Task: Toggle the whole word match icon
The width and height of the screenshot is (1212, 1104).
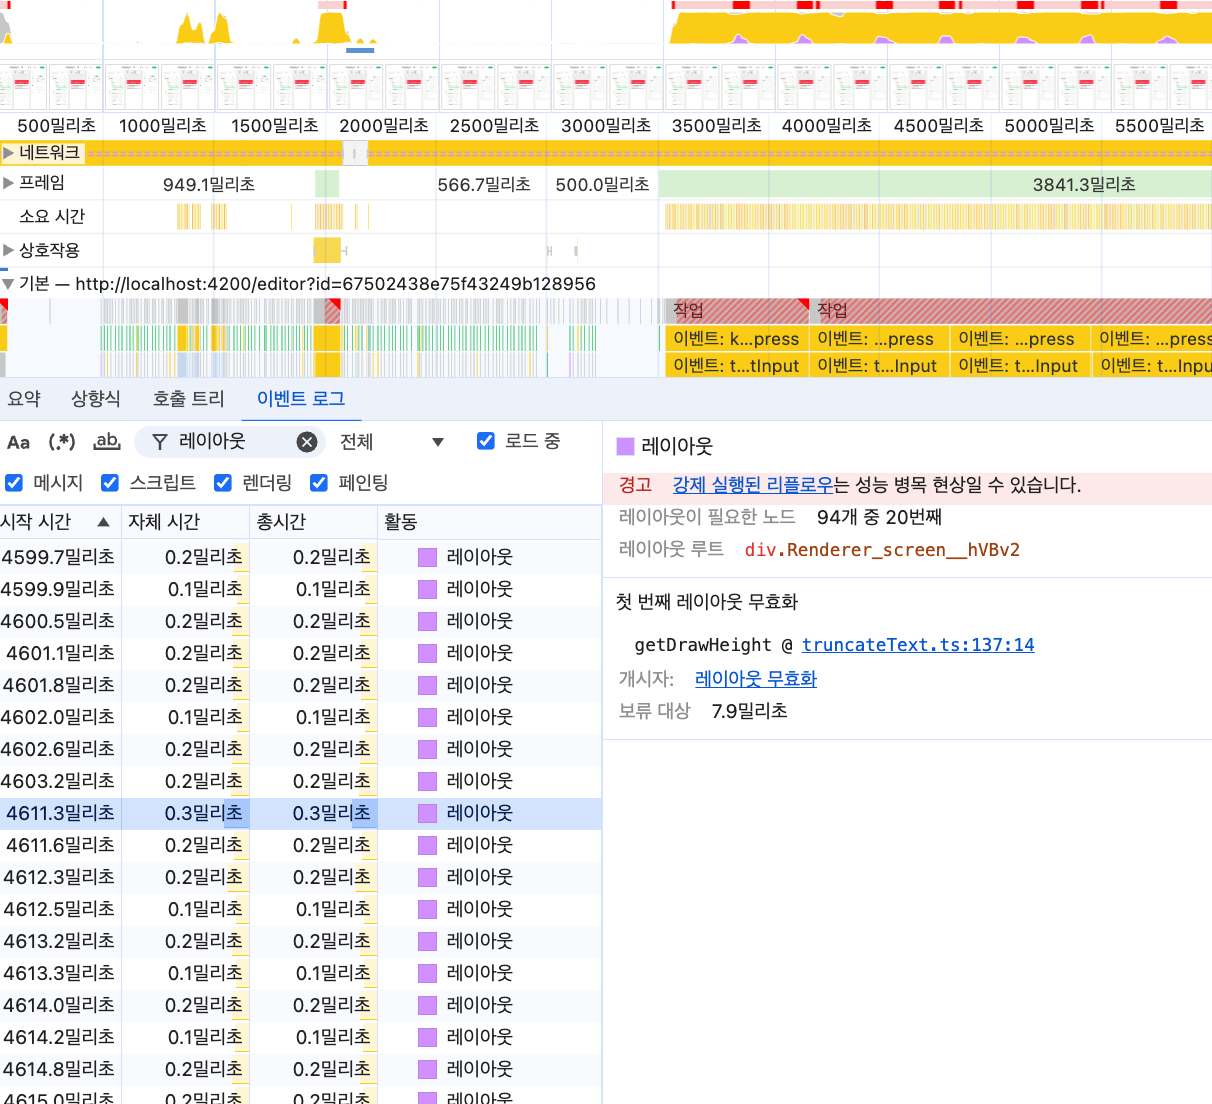Action: (x=106, y=442)
